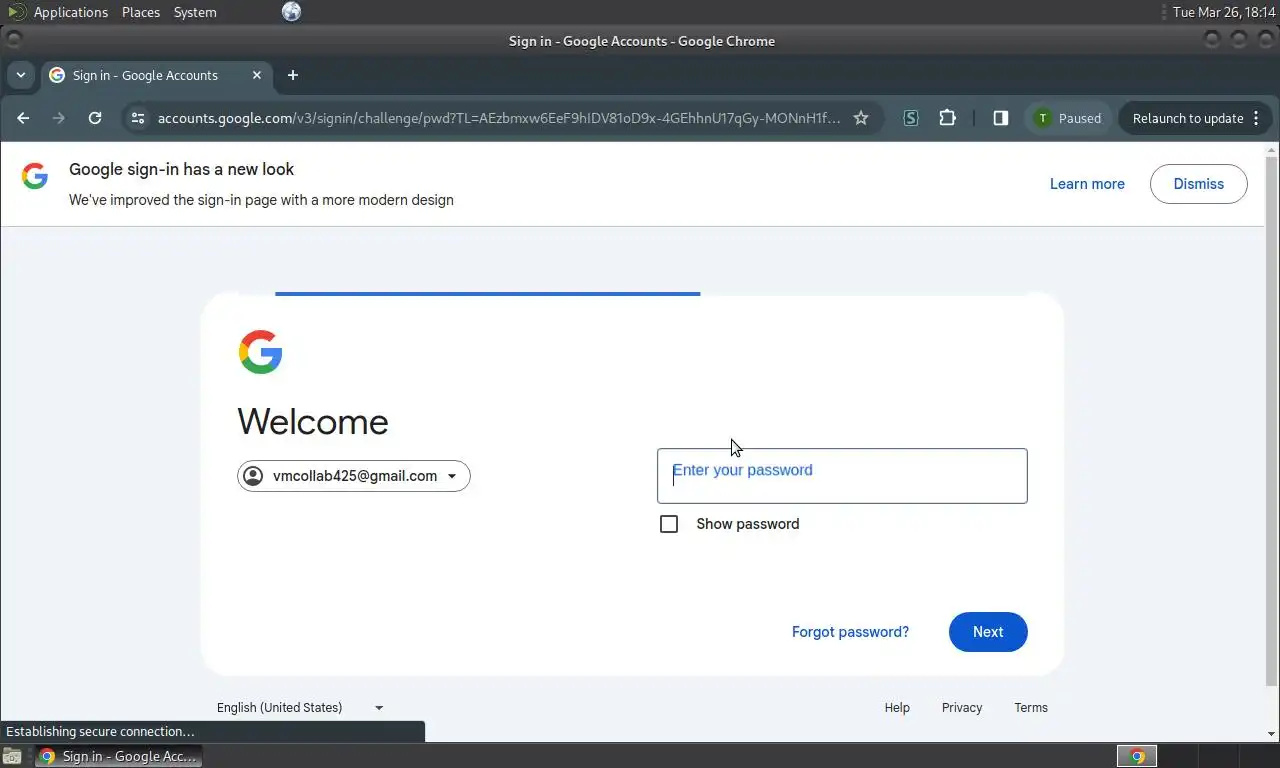Open the Extensions puzzle icon

coord(948,118)
